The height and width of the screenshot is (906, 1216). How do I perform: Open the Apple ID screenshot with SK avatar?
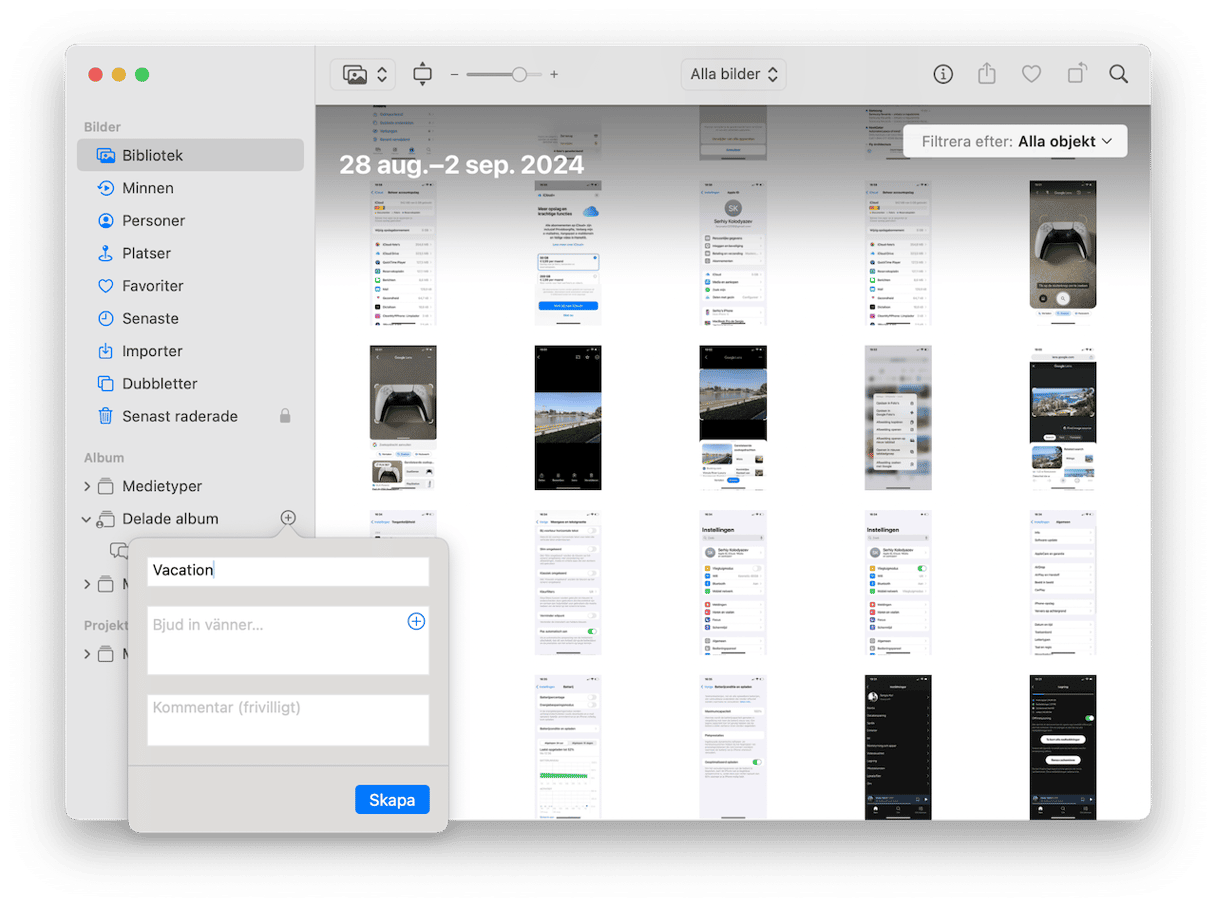click(x=733, y=253)
